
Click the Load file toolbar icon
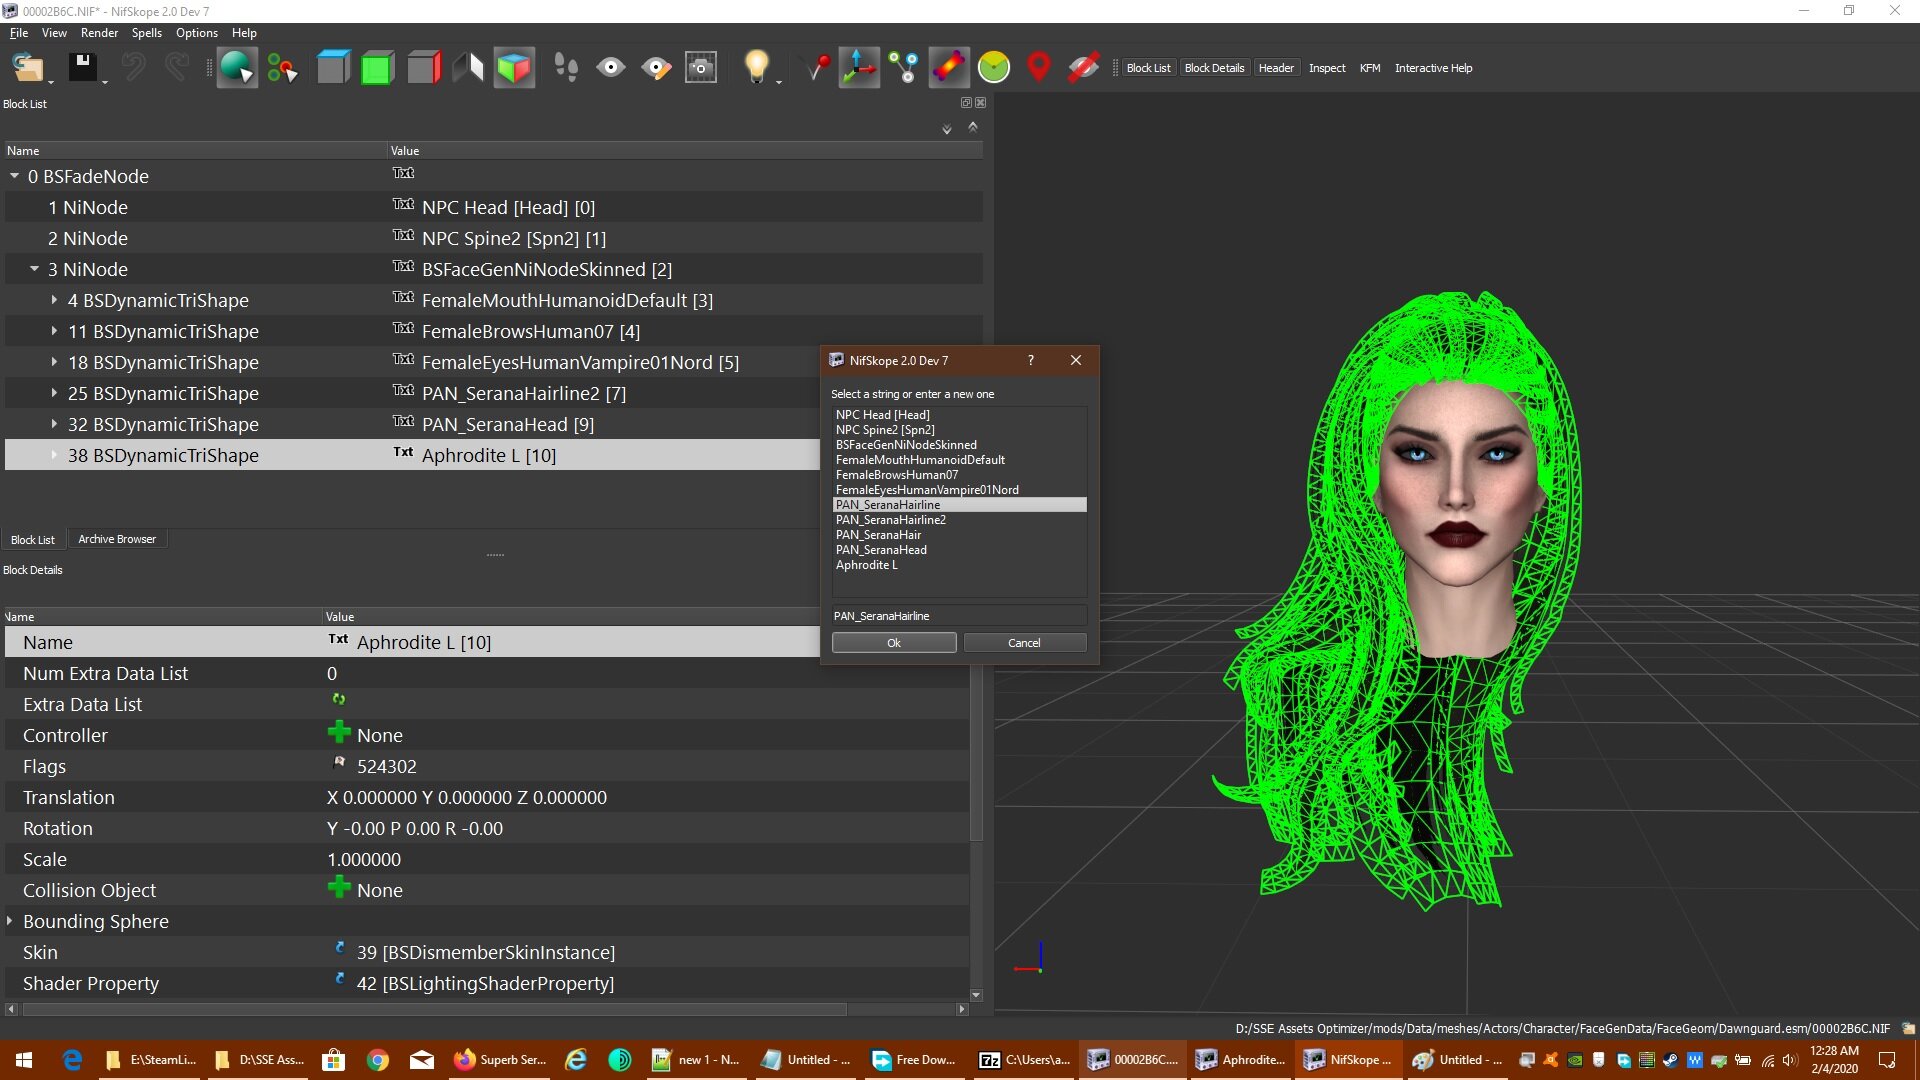(27, 68)
